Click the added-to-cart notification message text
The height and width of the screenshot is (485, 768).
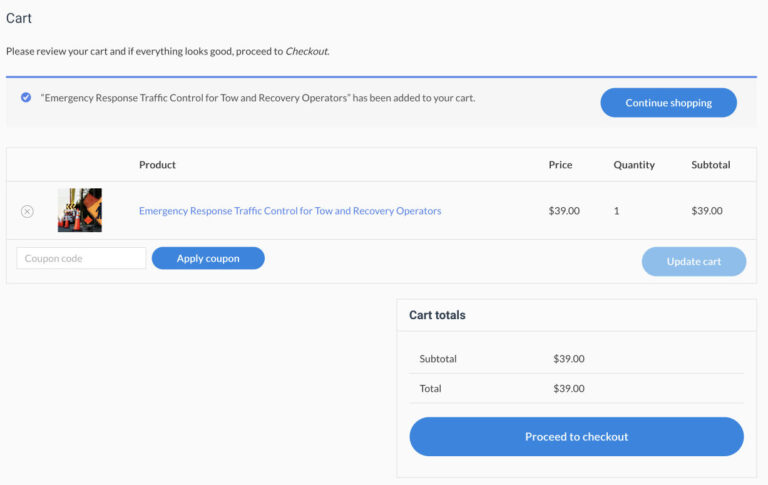258,98
